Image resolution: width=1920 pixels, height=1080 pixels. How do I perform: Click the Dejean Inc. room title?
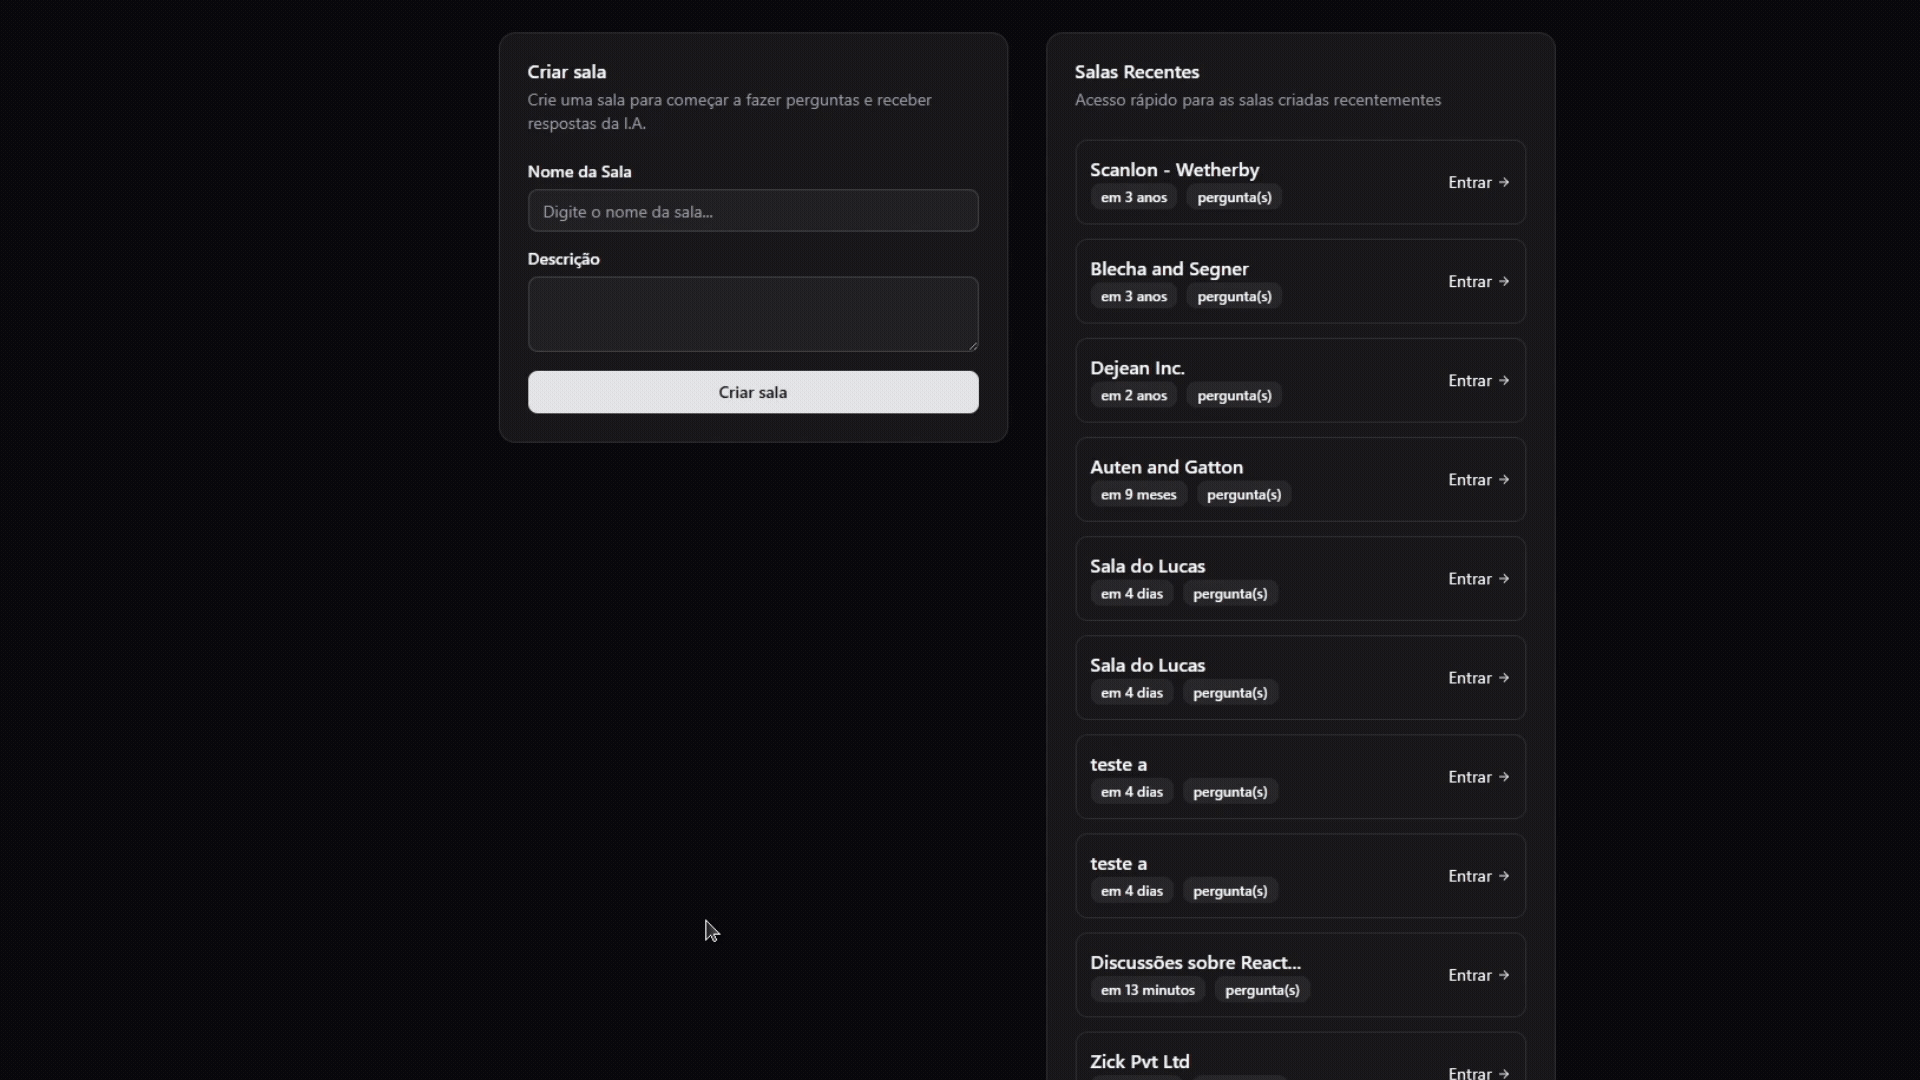coord(1137,368)
